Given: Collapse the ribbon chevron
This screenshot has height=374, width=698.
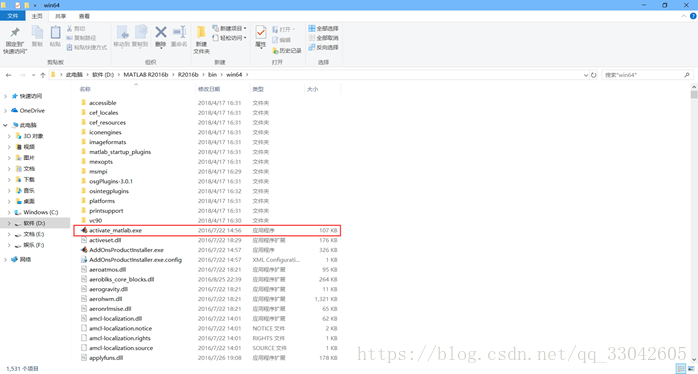Looking at the screenshot, I should pos(684,16).
